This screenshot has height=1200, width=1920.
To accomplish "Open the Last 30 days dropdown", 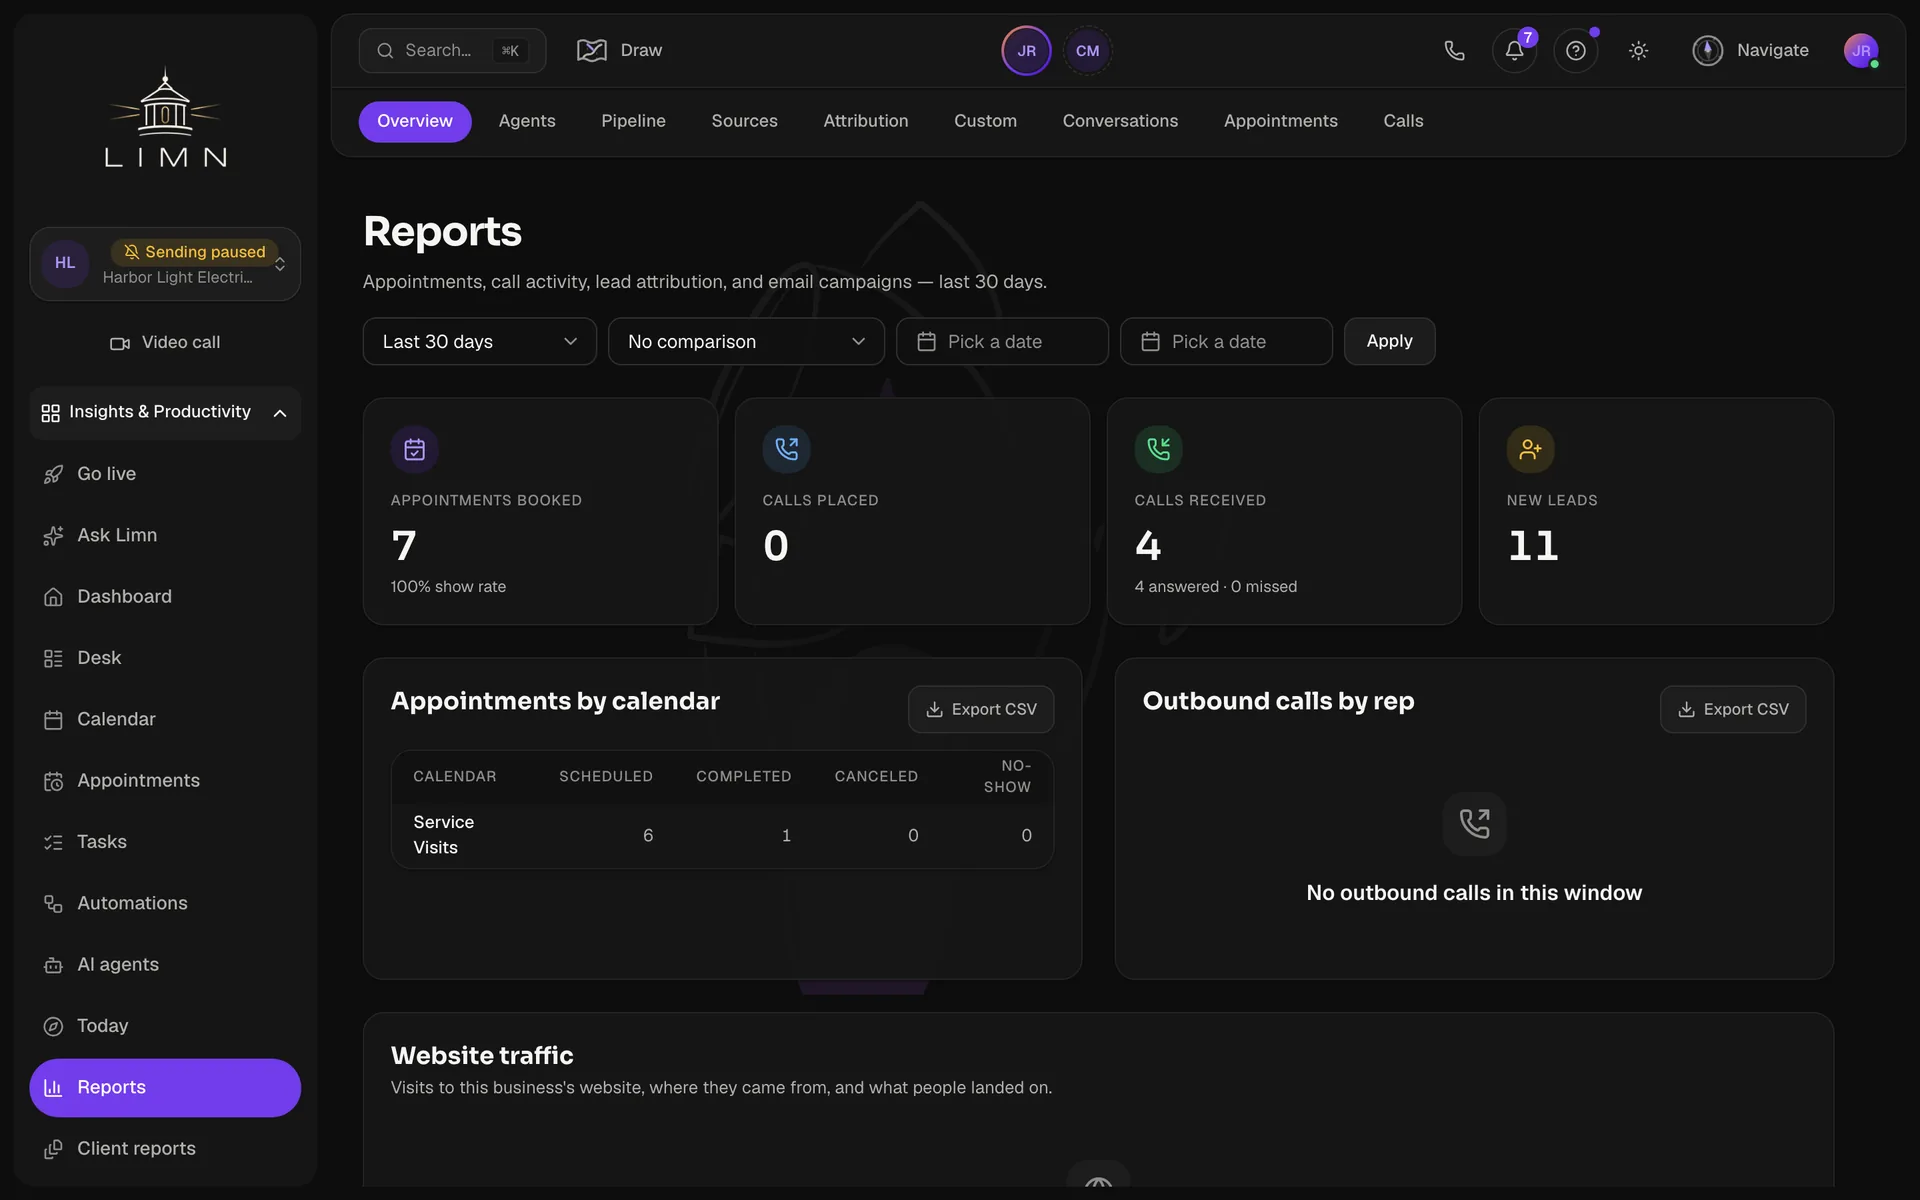I will (x=480, y=342).
